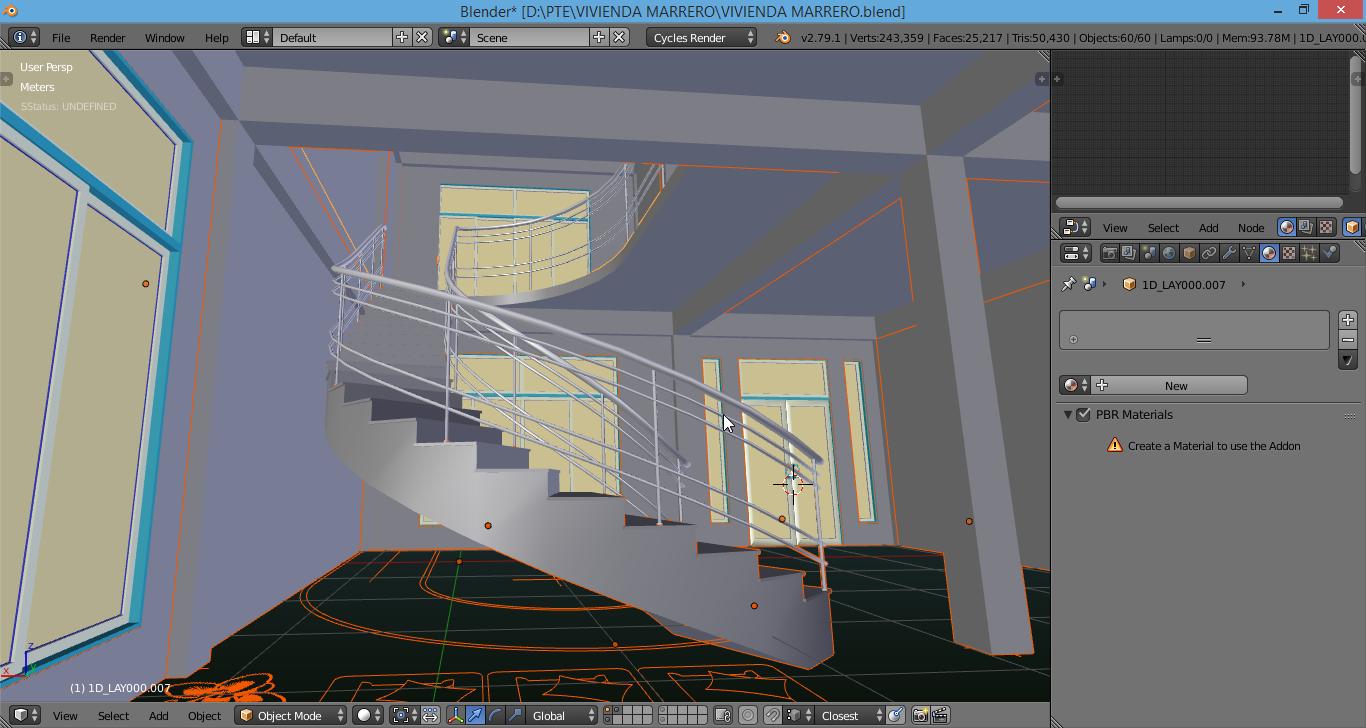The width and height of the screenshot is (1366, 728).
Task: Open the Modifiers tab (wrench icon)
Action: tap(1229, 253)
